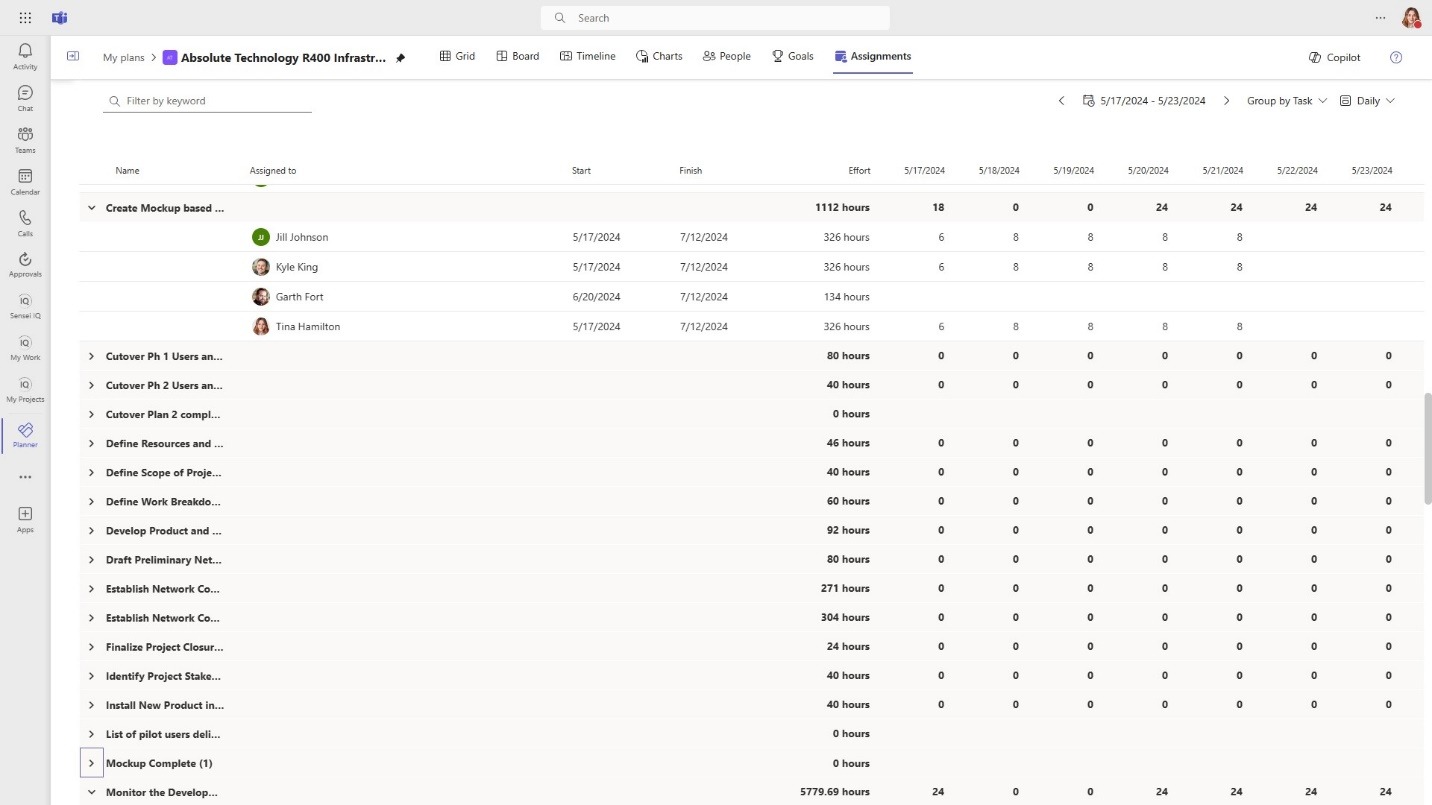Screen dimensions: 1432x805
Task: Open Copilot from the header
Action: point(1334,57)
